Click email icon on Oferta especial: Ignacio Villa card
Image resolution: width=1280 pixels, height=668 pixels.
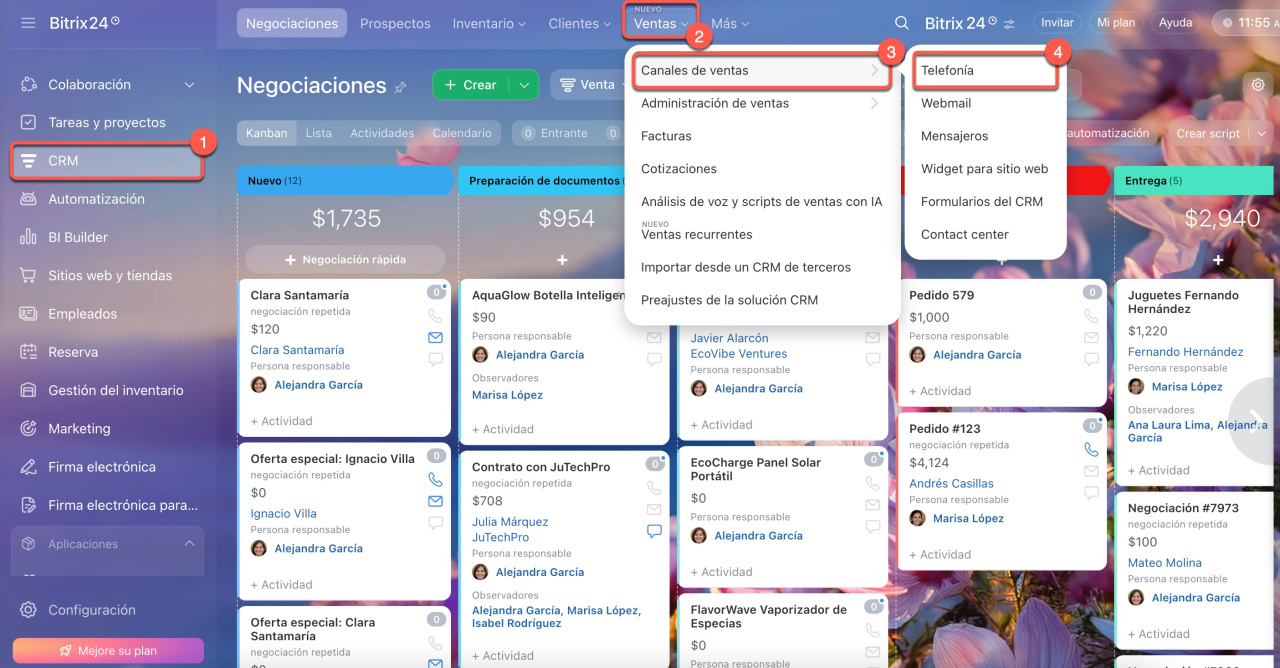[x=435, y=501]
